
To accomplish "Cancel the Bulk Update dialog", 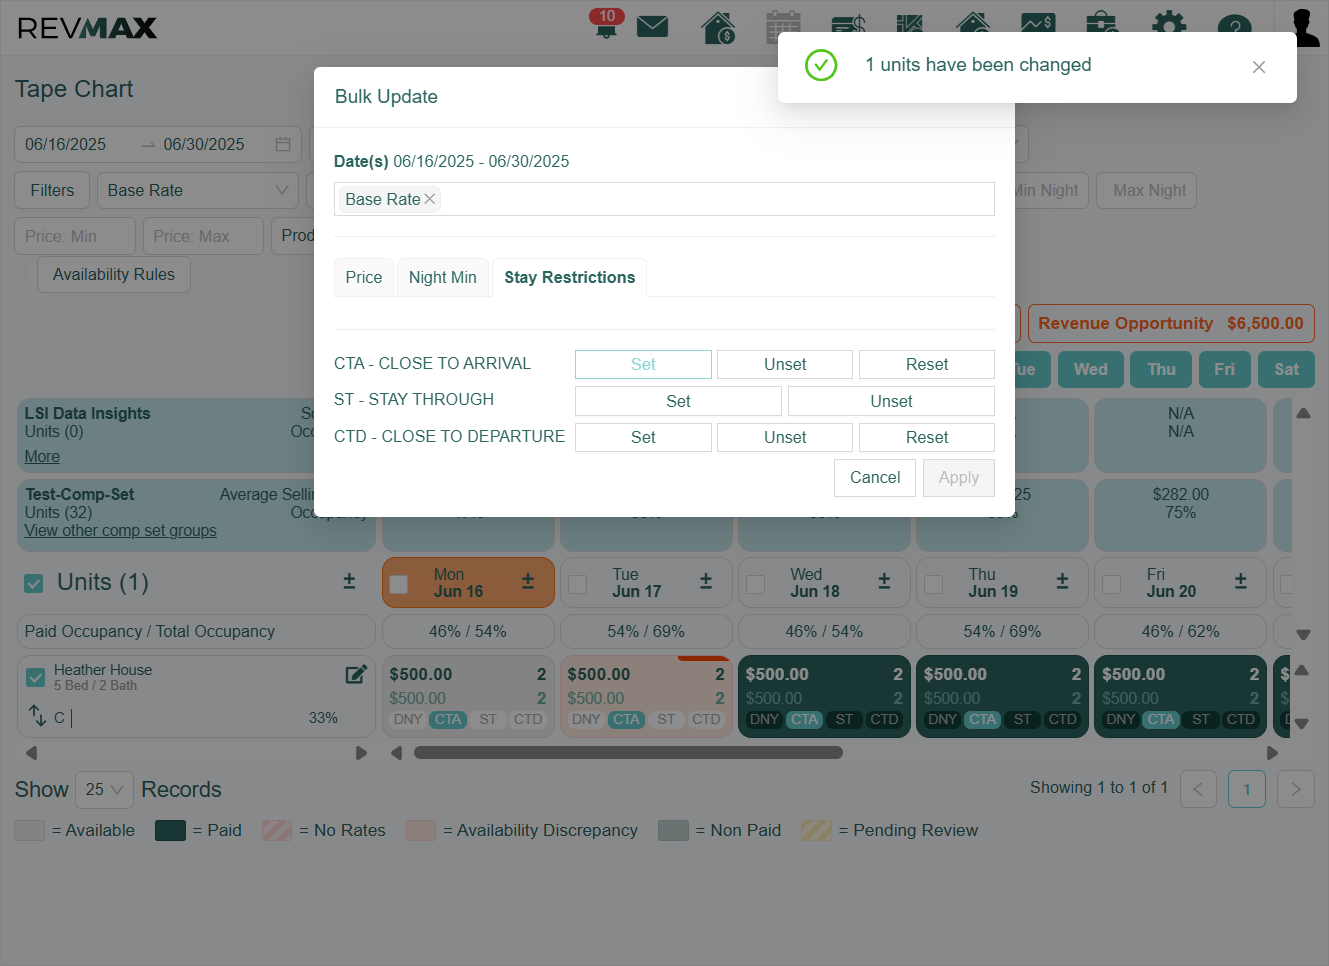I will [x=875, y=478].
